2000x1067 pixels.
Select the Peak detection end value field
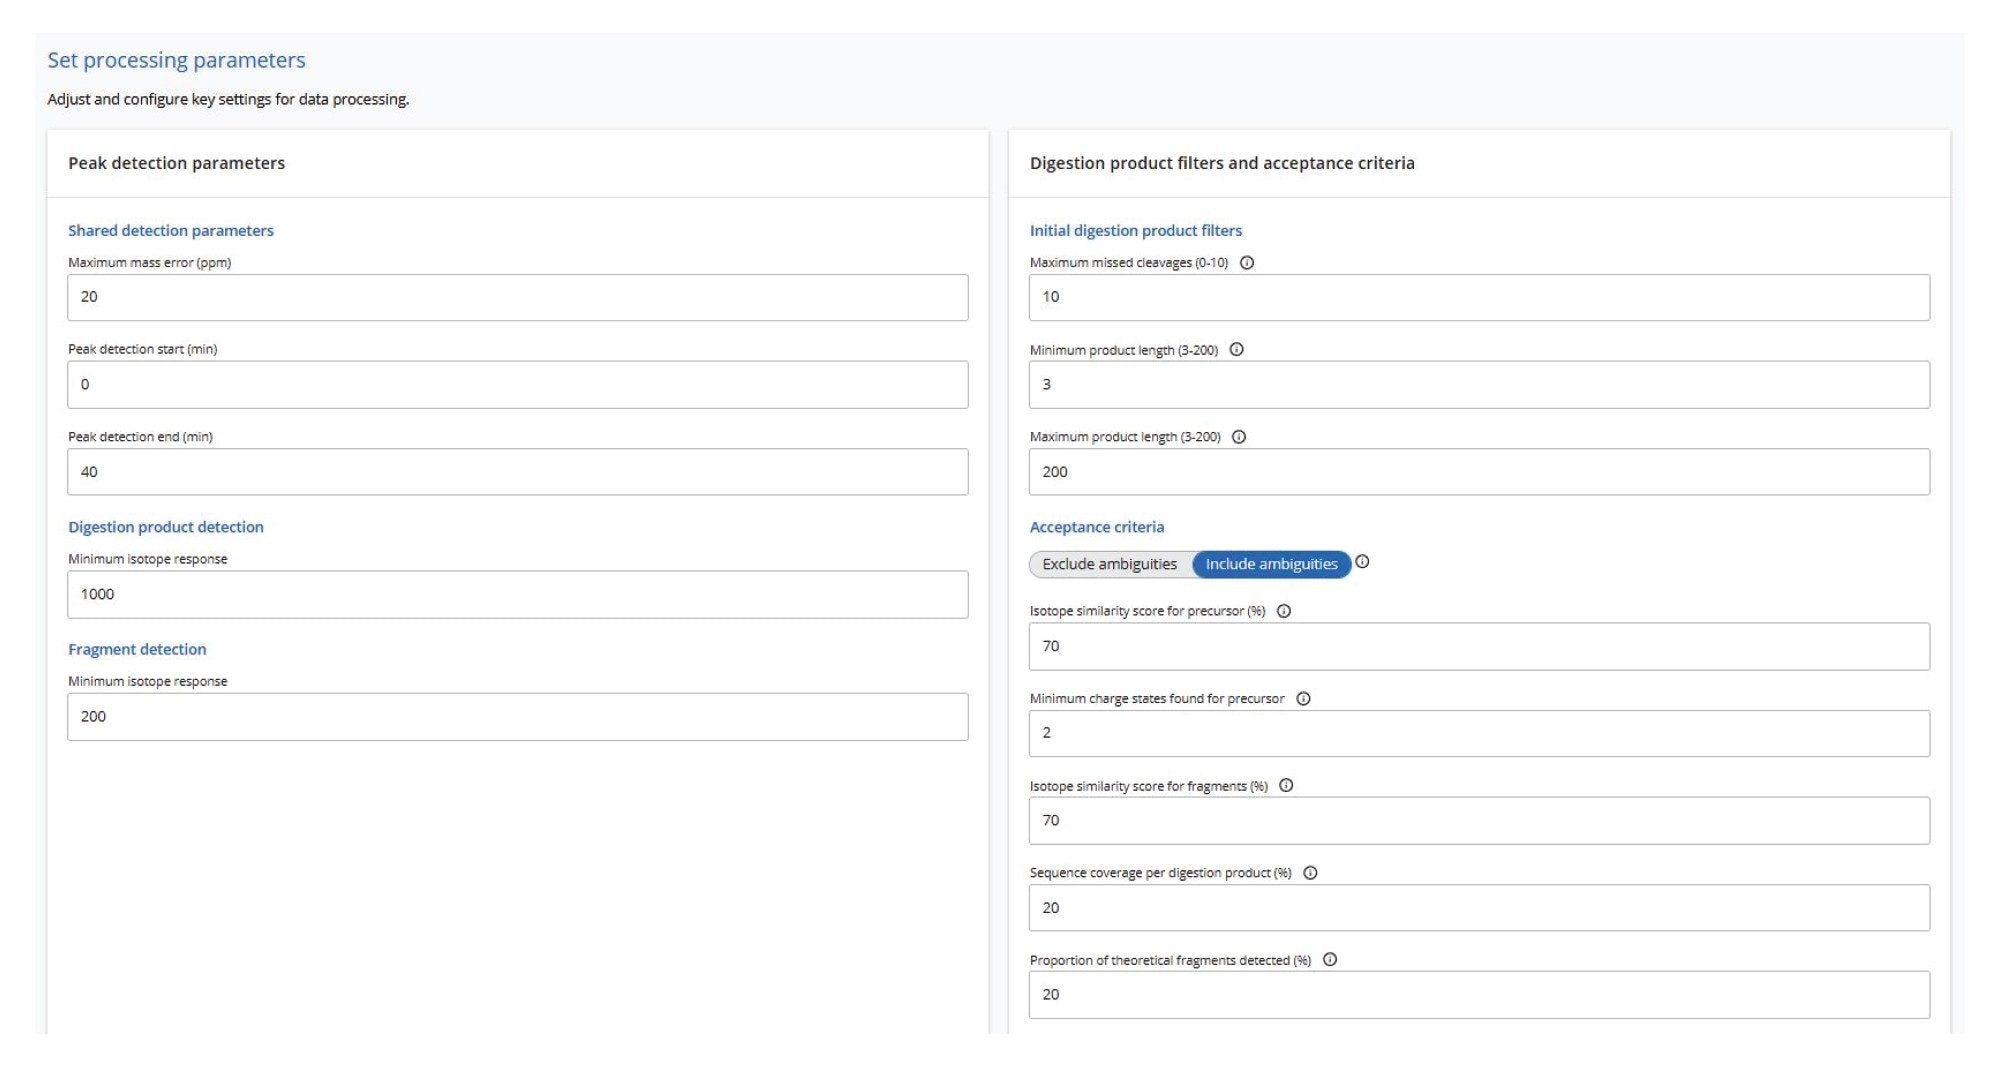(517, 470)
